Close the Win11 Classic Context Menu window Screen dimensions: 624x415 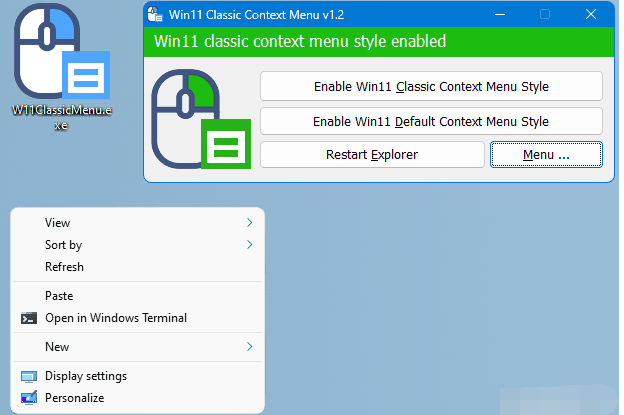[591, 14]
